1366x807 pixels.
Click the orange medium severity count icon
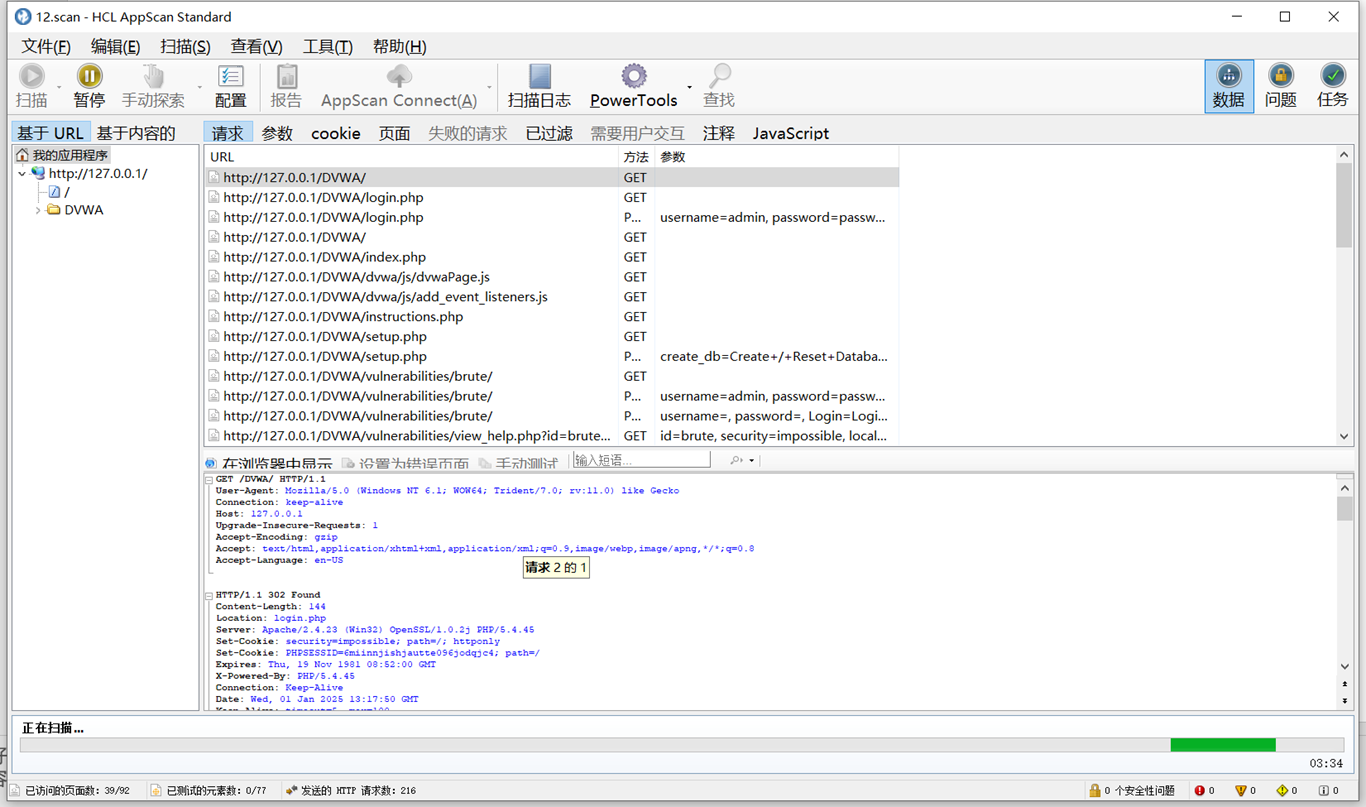[1241, 790]
